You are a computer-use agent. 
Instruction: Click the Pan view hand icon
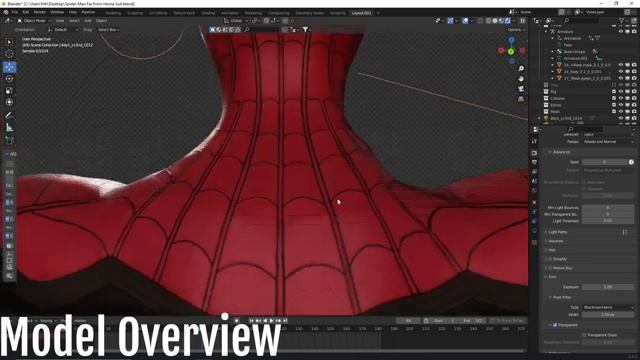click(521, 79)
